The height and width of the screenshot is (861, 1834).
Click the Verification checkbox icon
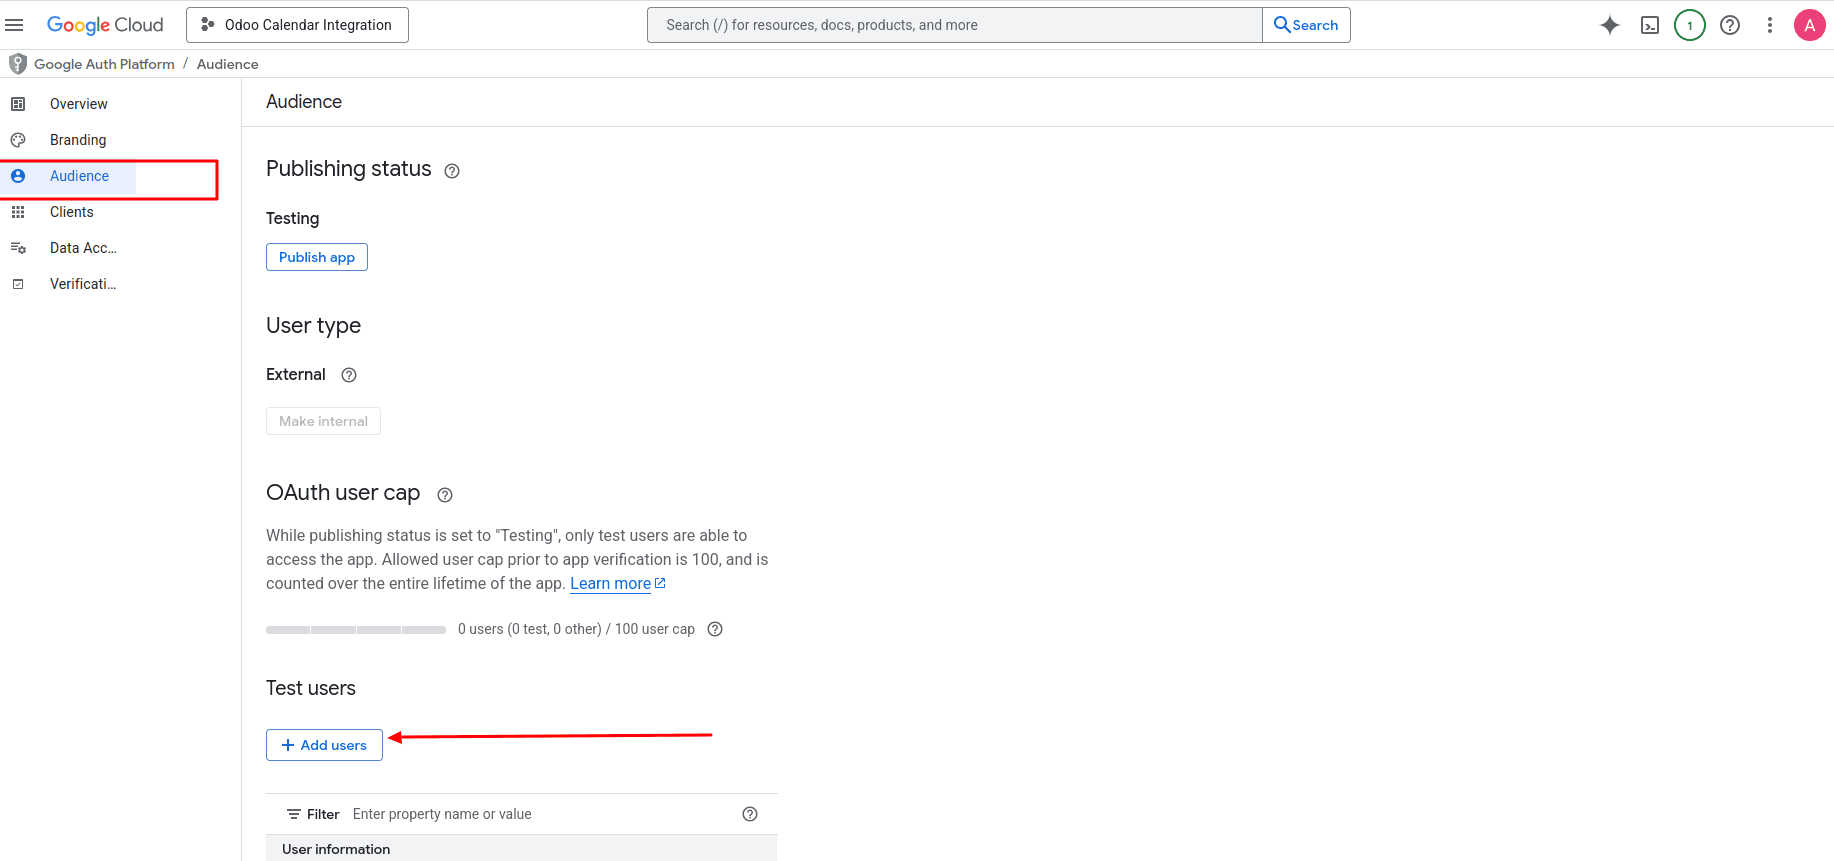coord(18,284)
